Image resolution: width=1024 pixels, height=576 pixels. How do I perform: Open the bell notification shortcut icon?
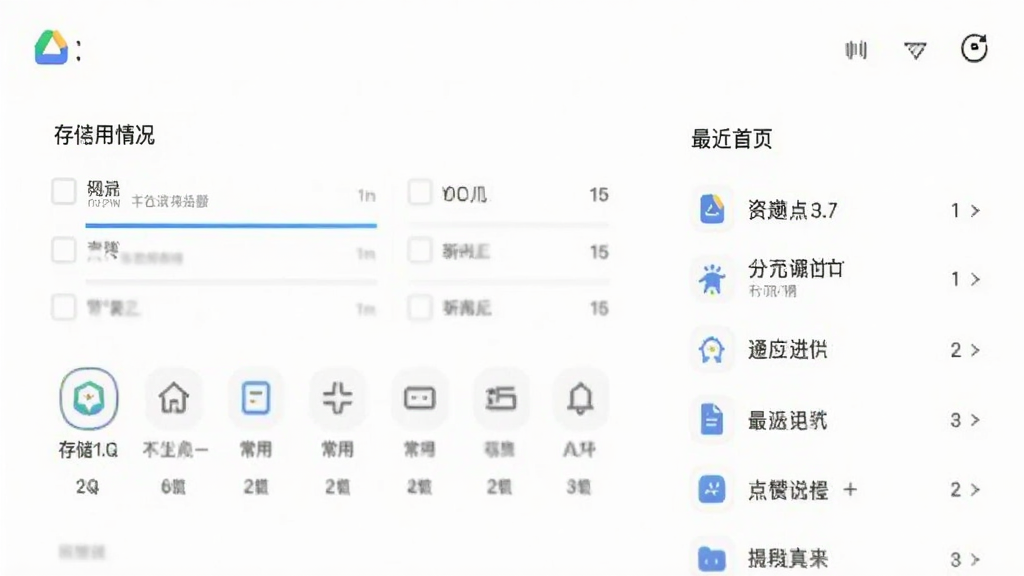tap(580, 398)
